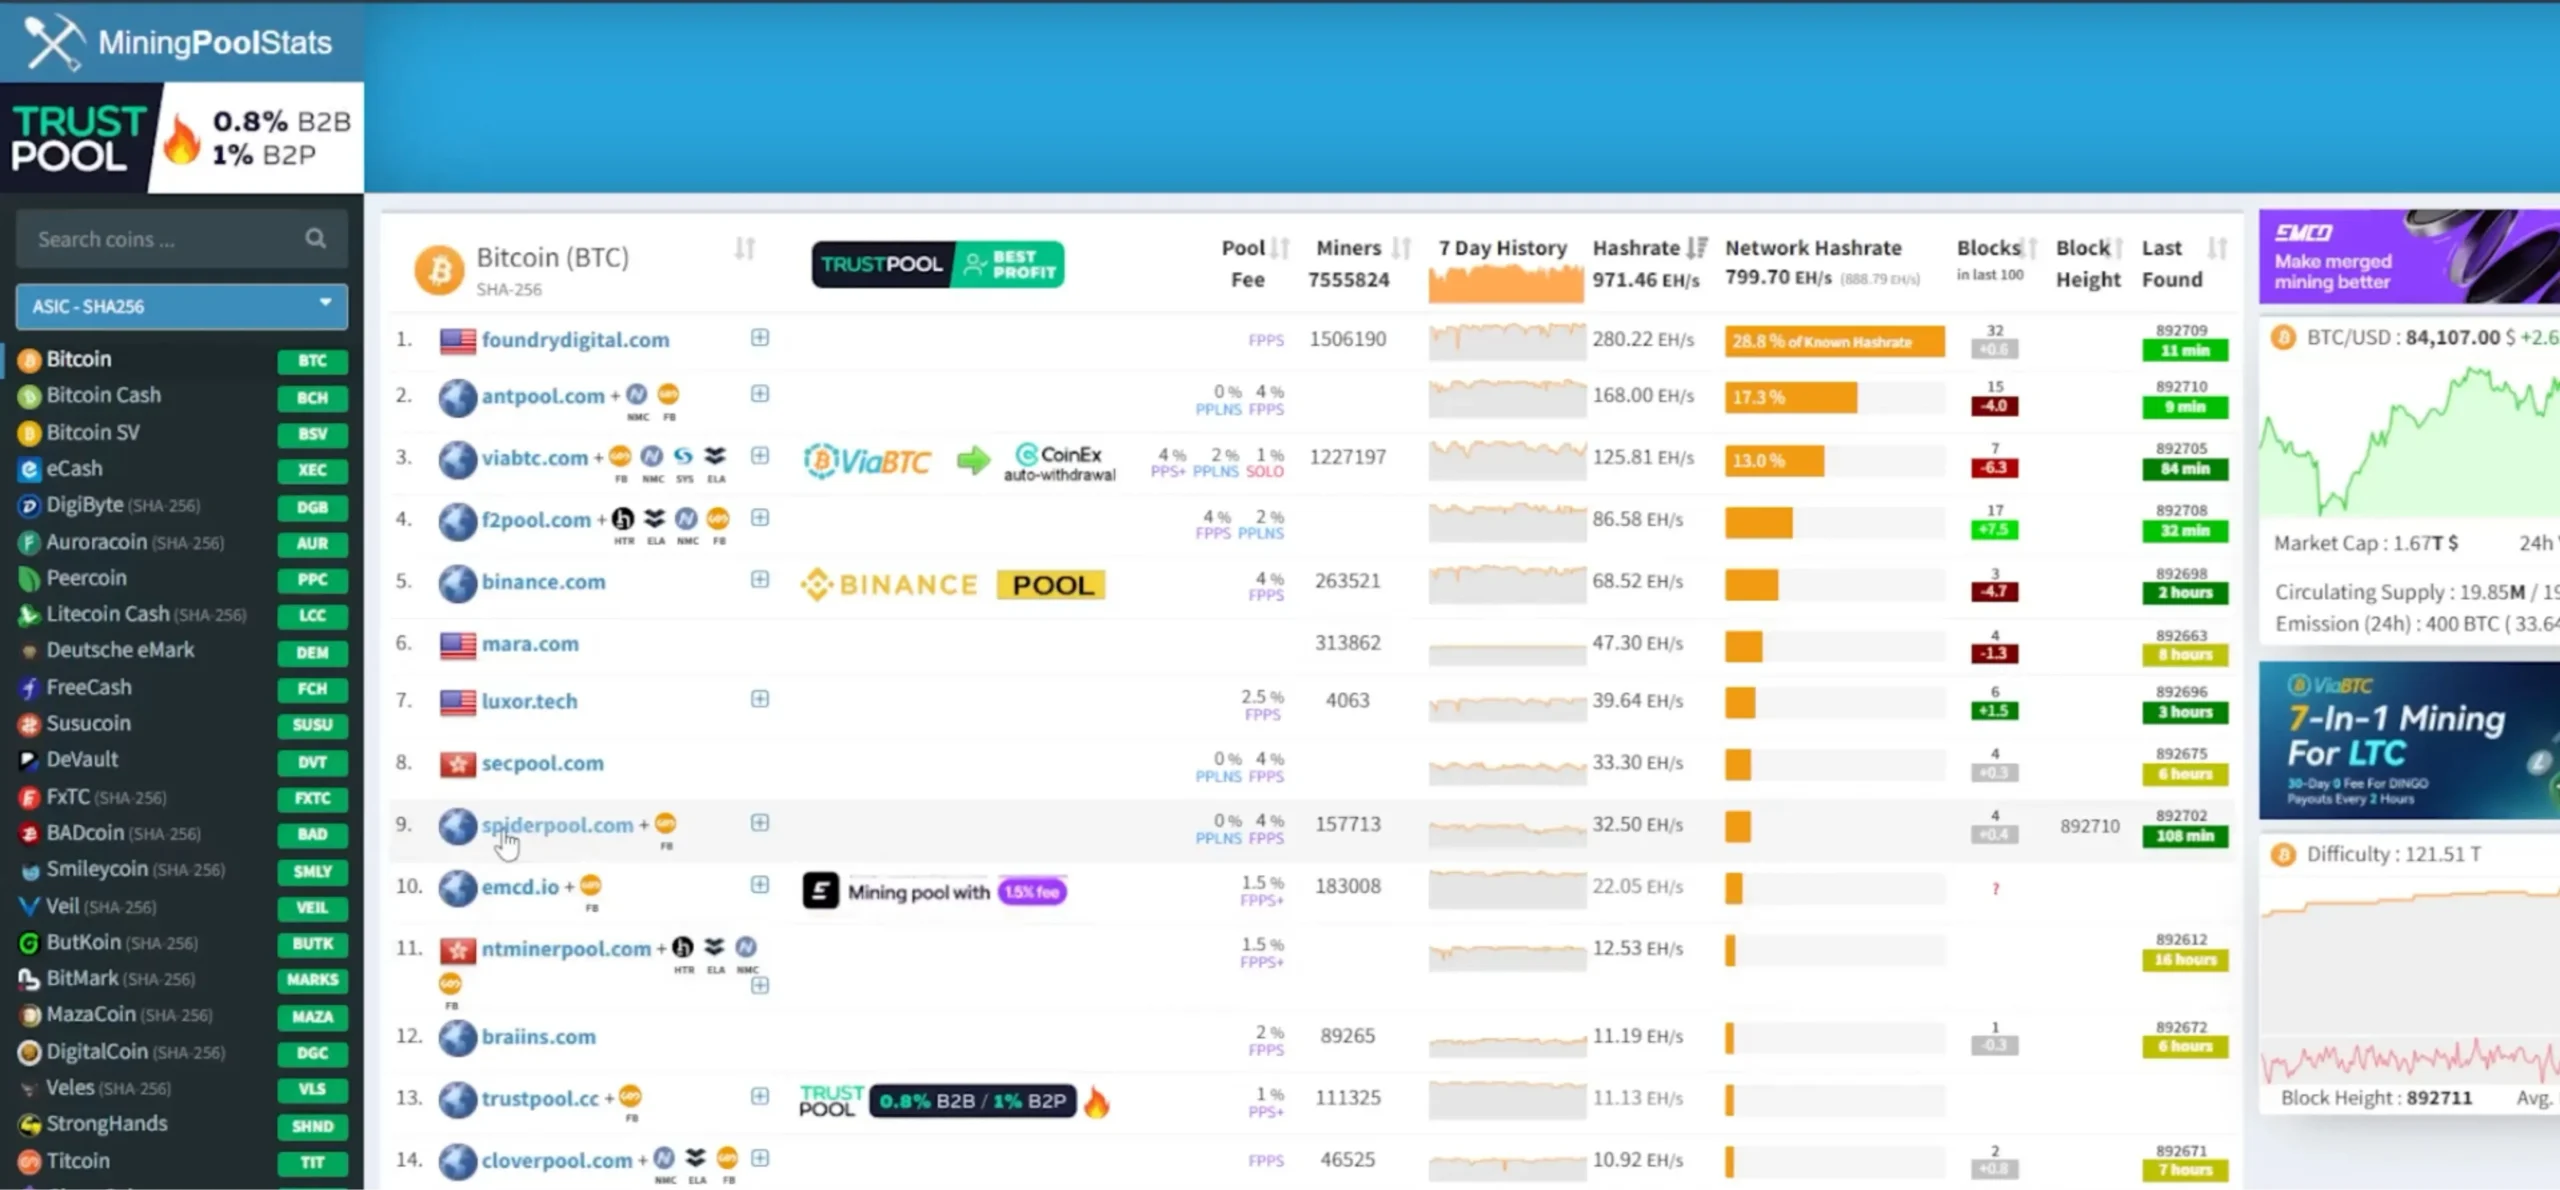
Task: Click the BTC/USD price chart
Action: point(2409,440)
